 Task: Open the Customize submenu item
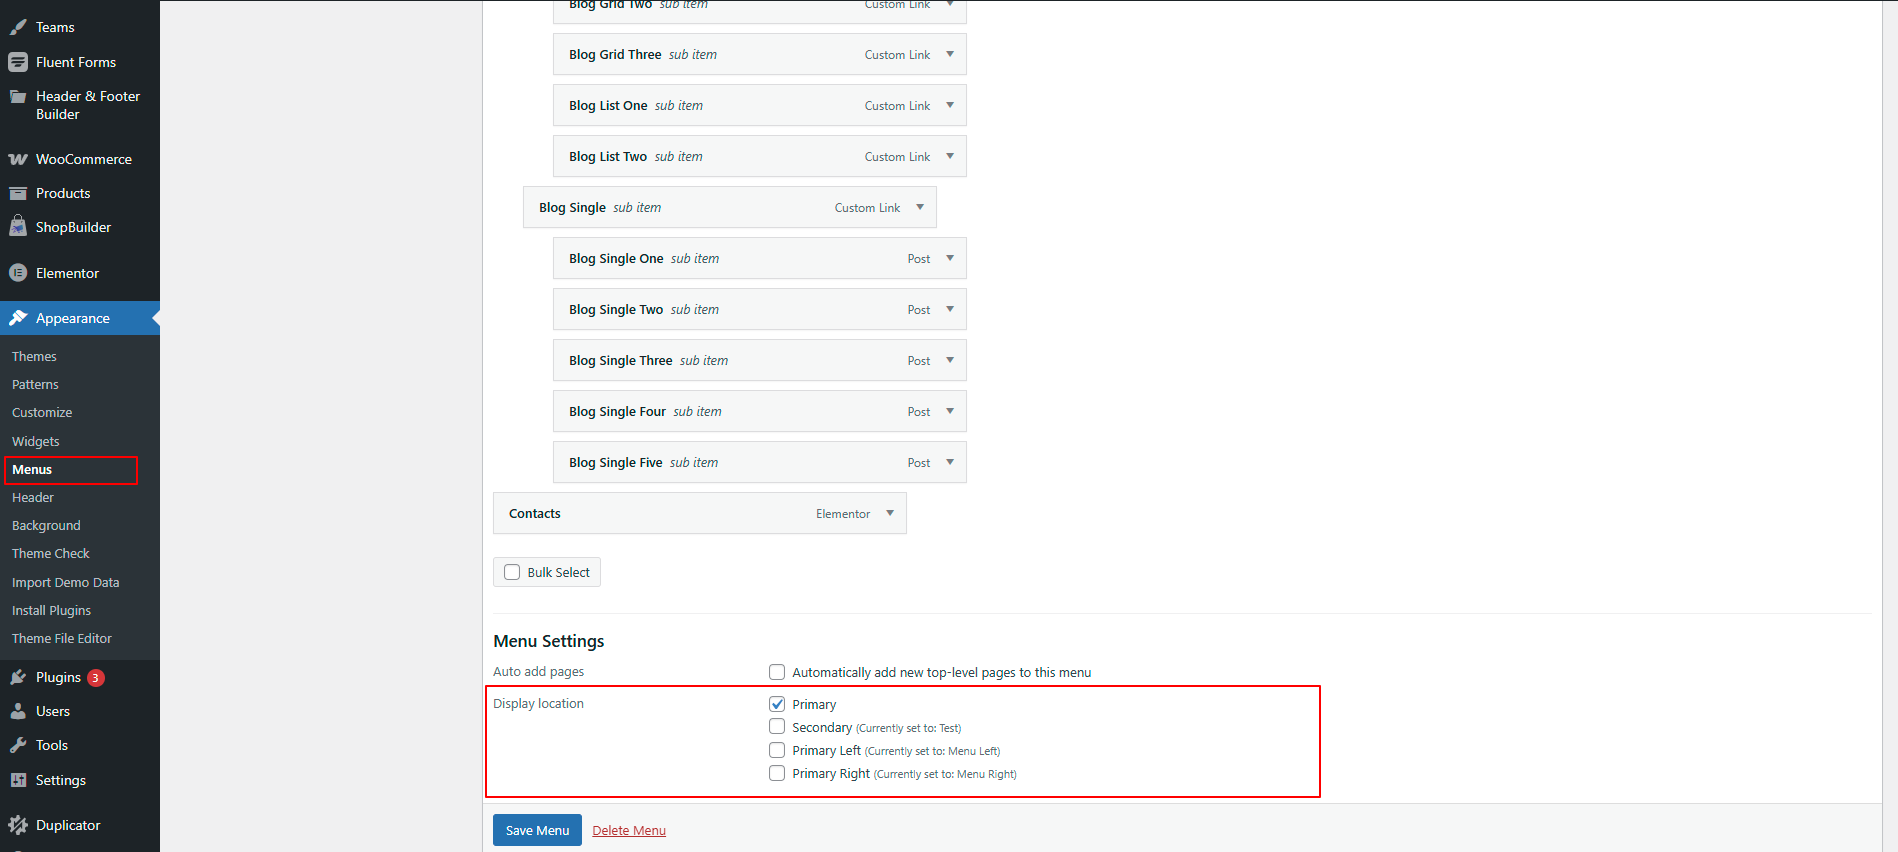click(42, 412)
